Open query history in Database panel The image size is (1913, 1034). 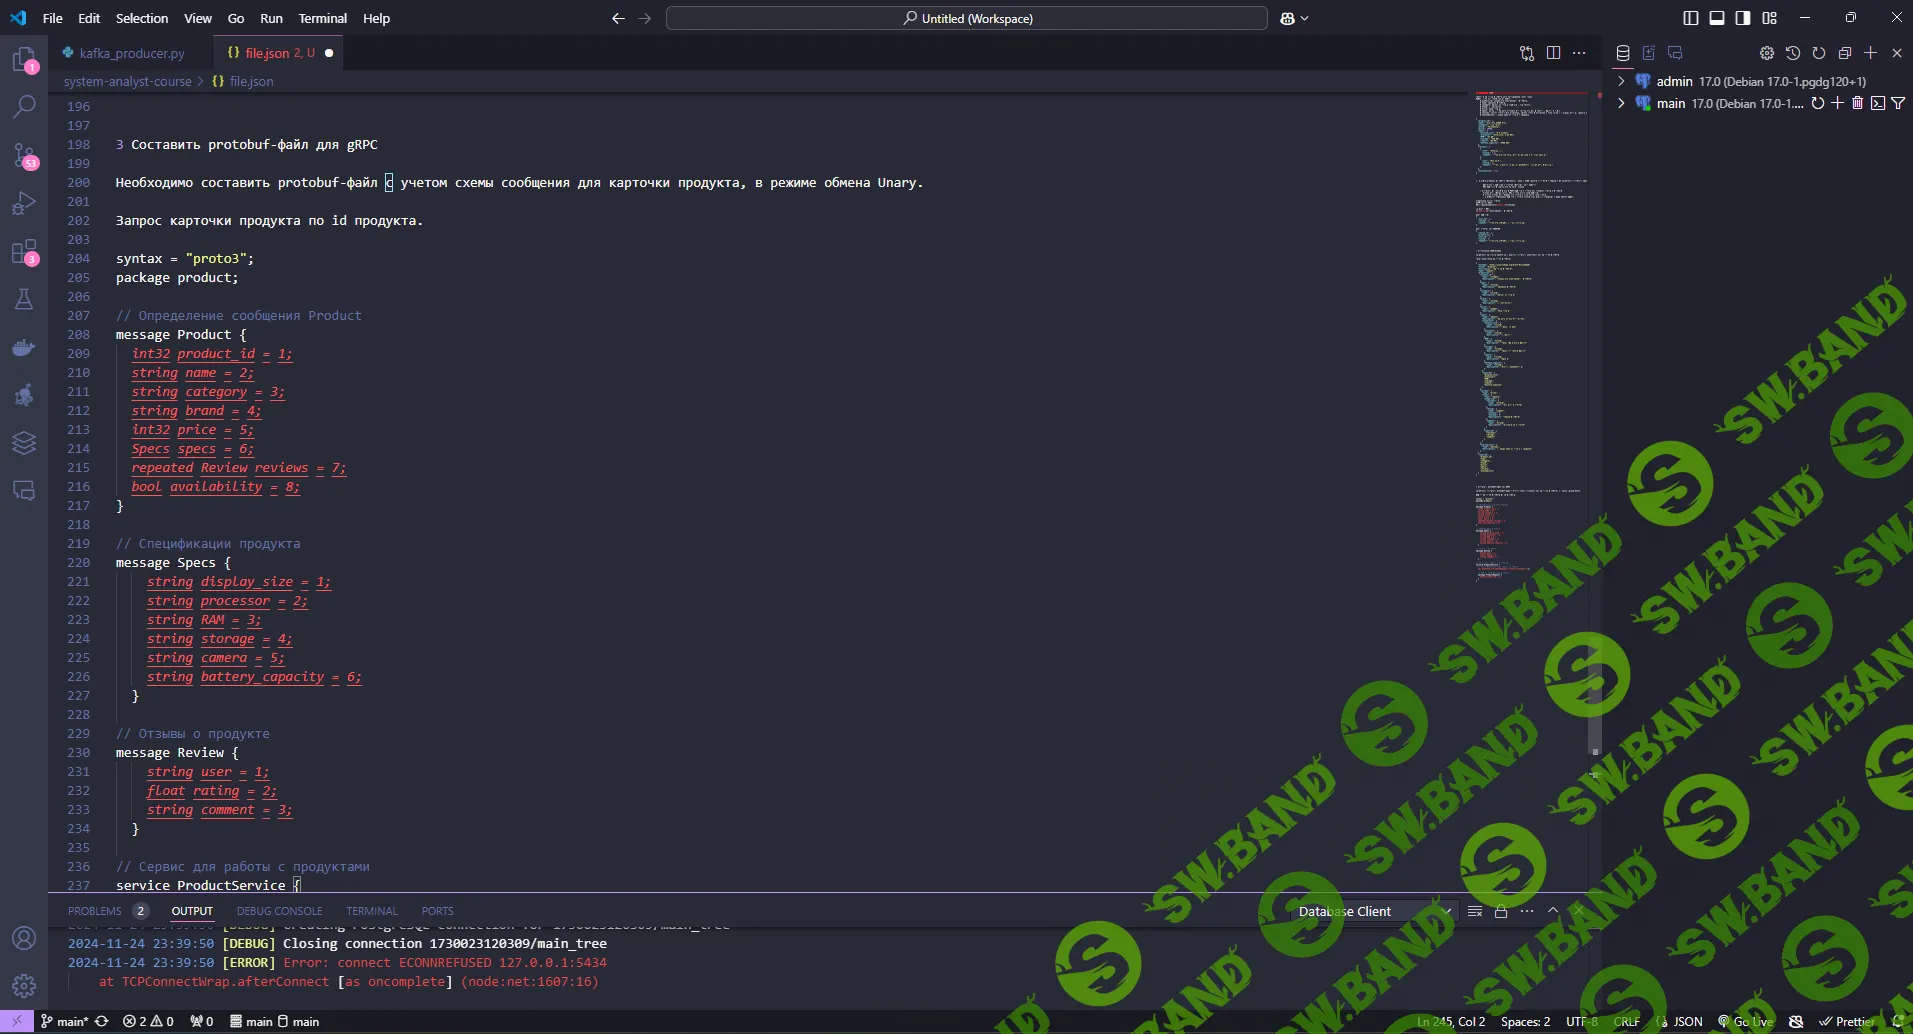[x=1793, y=53]
